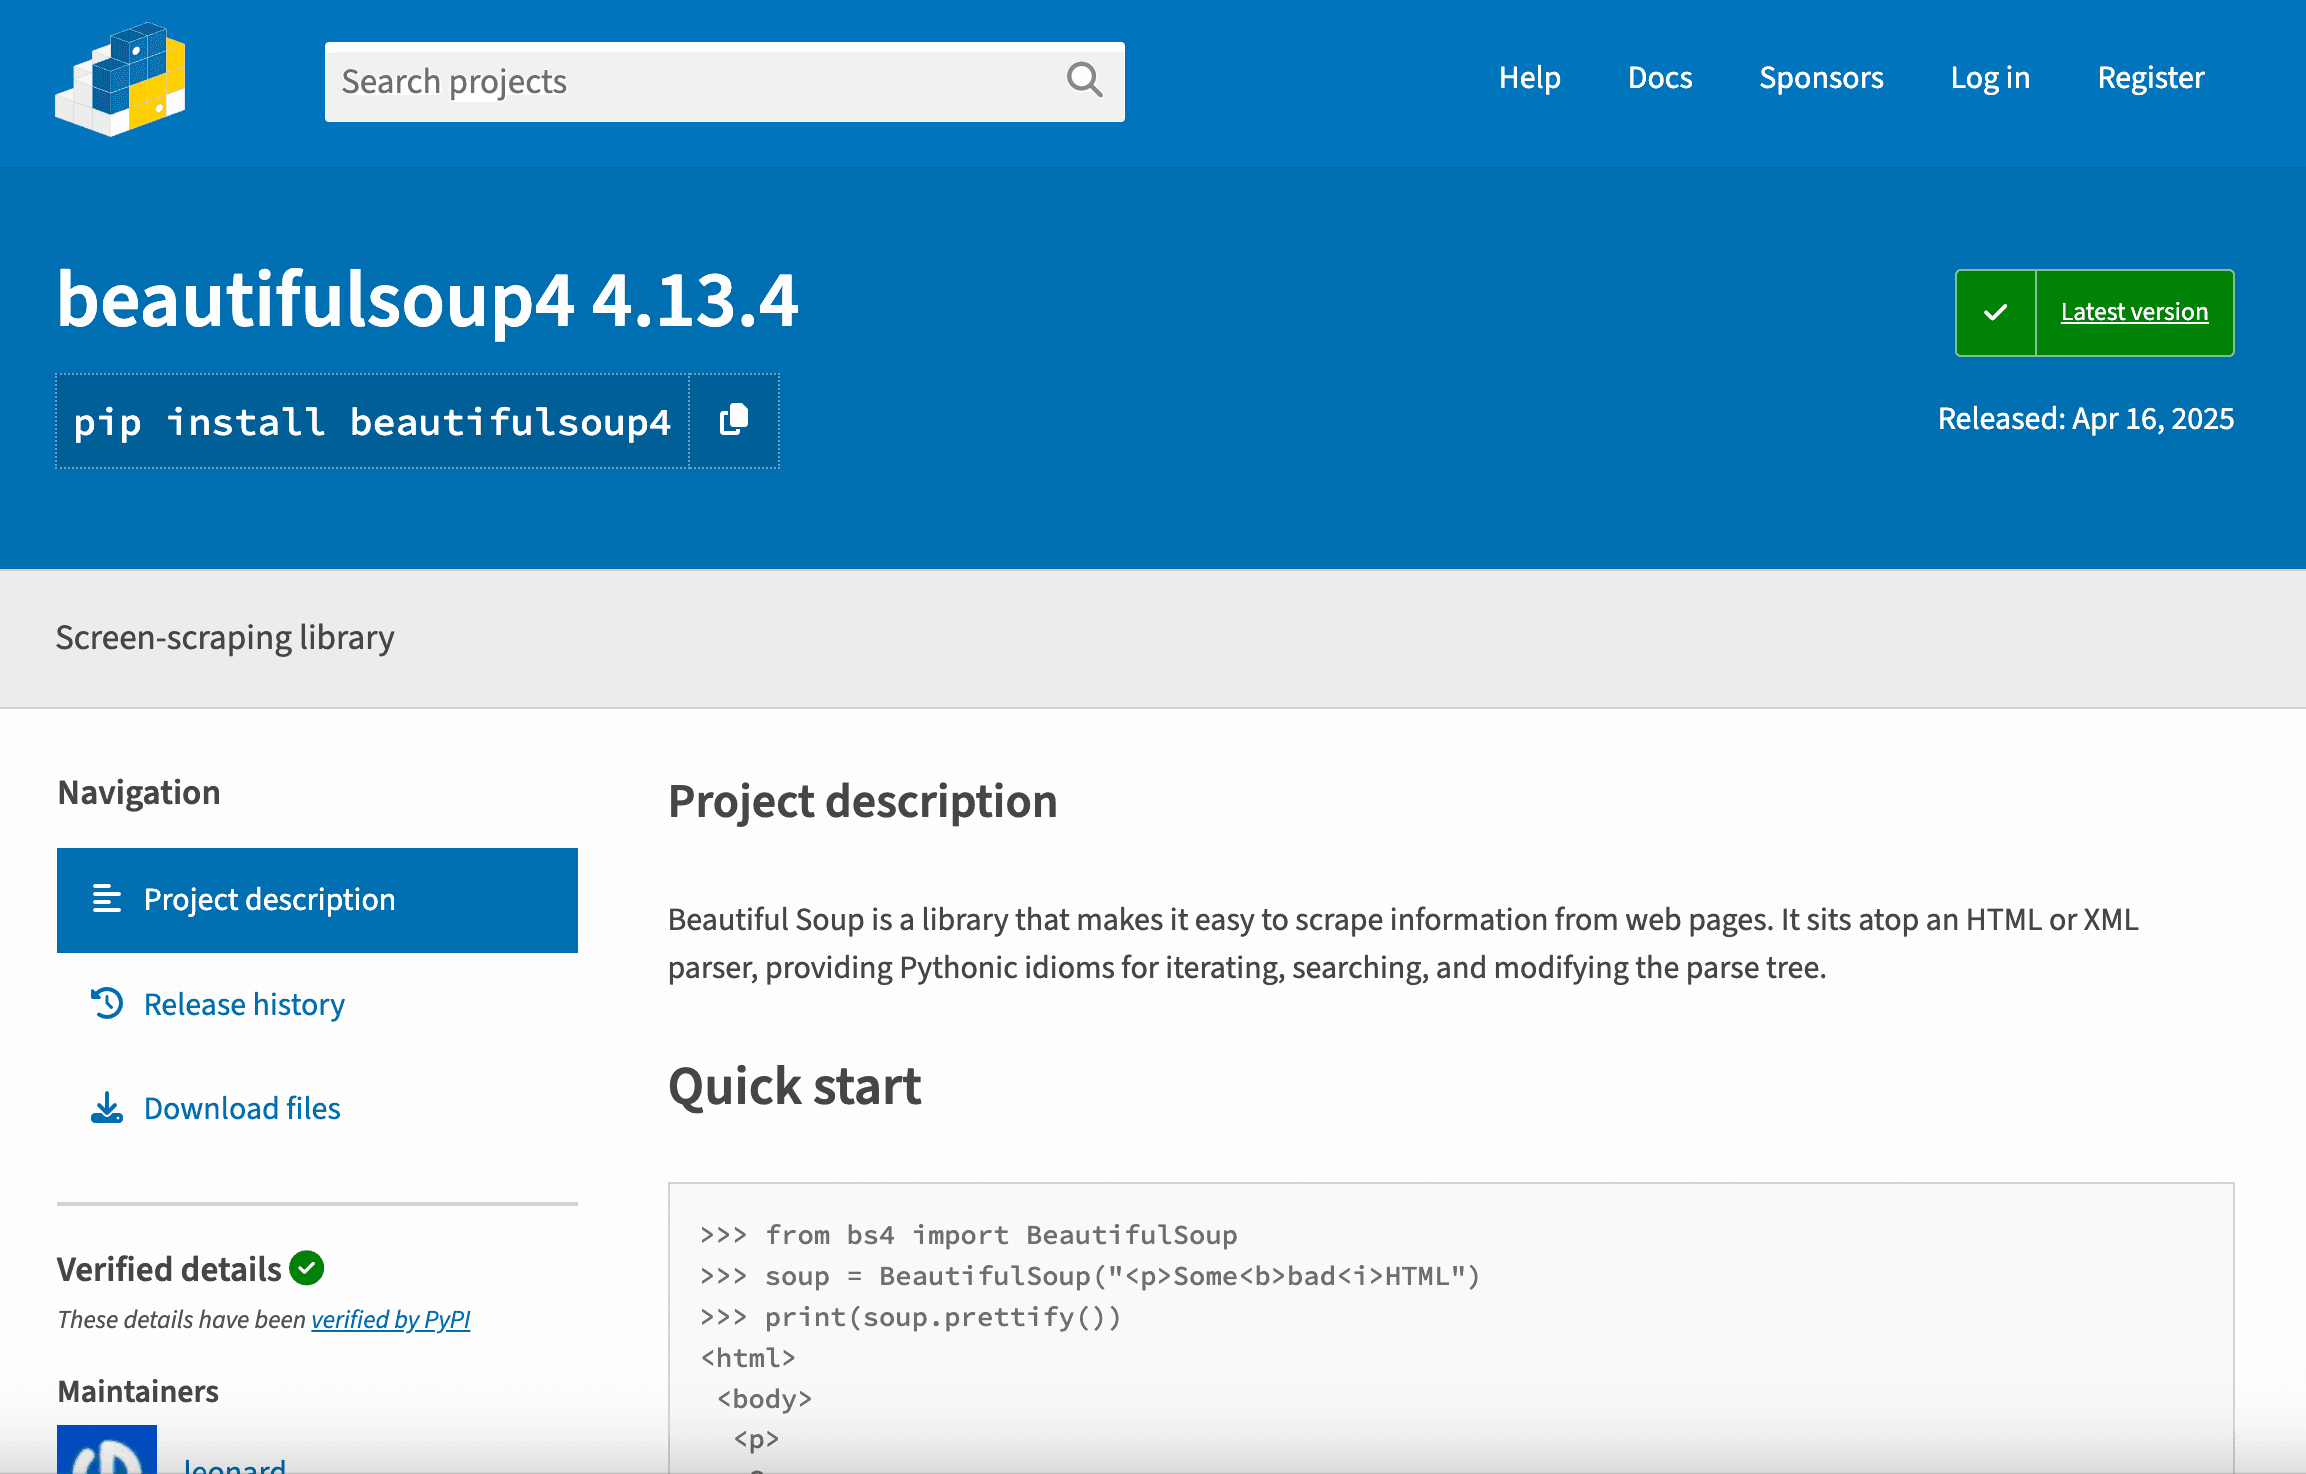This screenshot has width=2306, height=1474.
Task: Select the Project description navigation tab
Action: coord(317,900)
